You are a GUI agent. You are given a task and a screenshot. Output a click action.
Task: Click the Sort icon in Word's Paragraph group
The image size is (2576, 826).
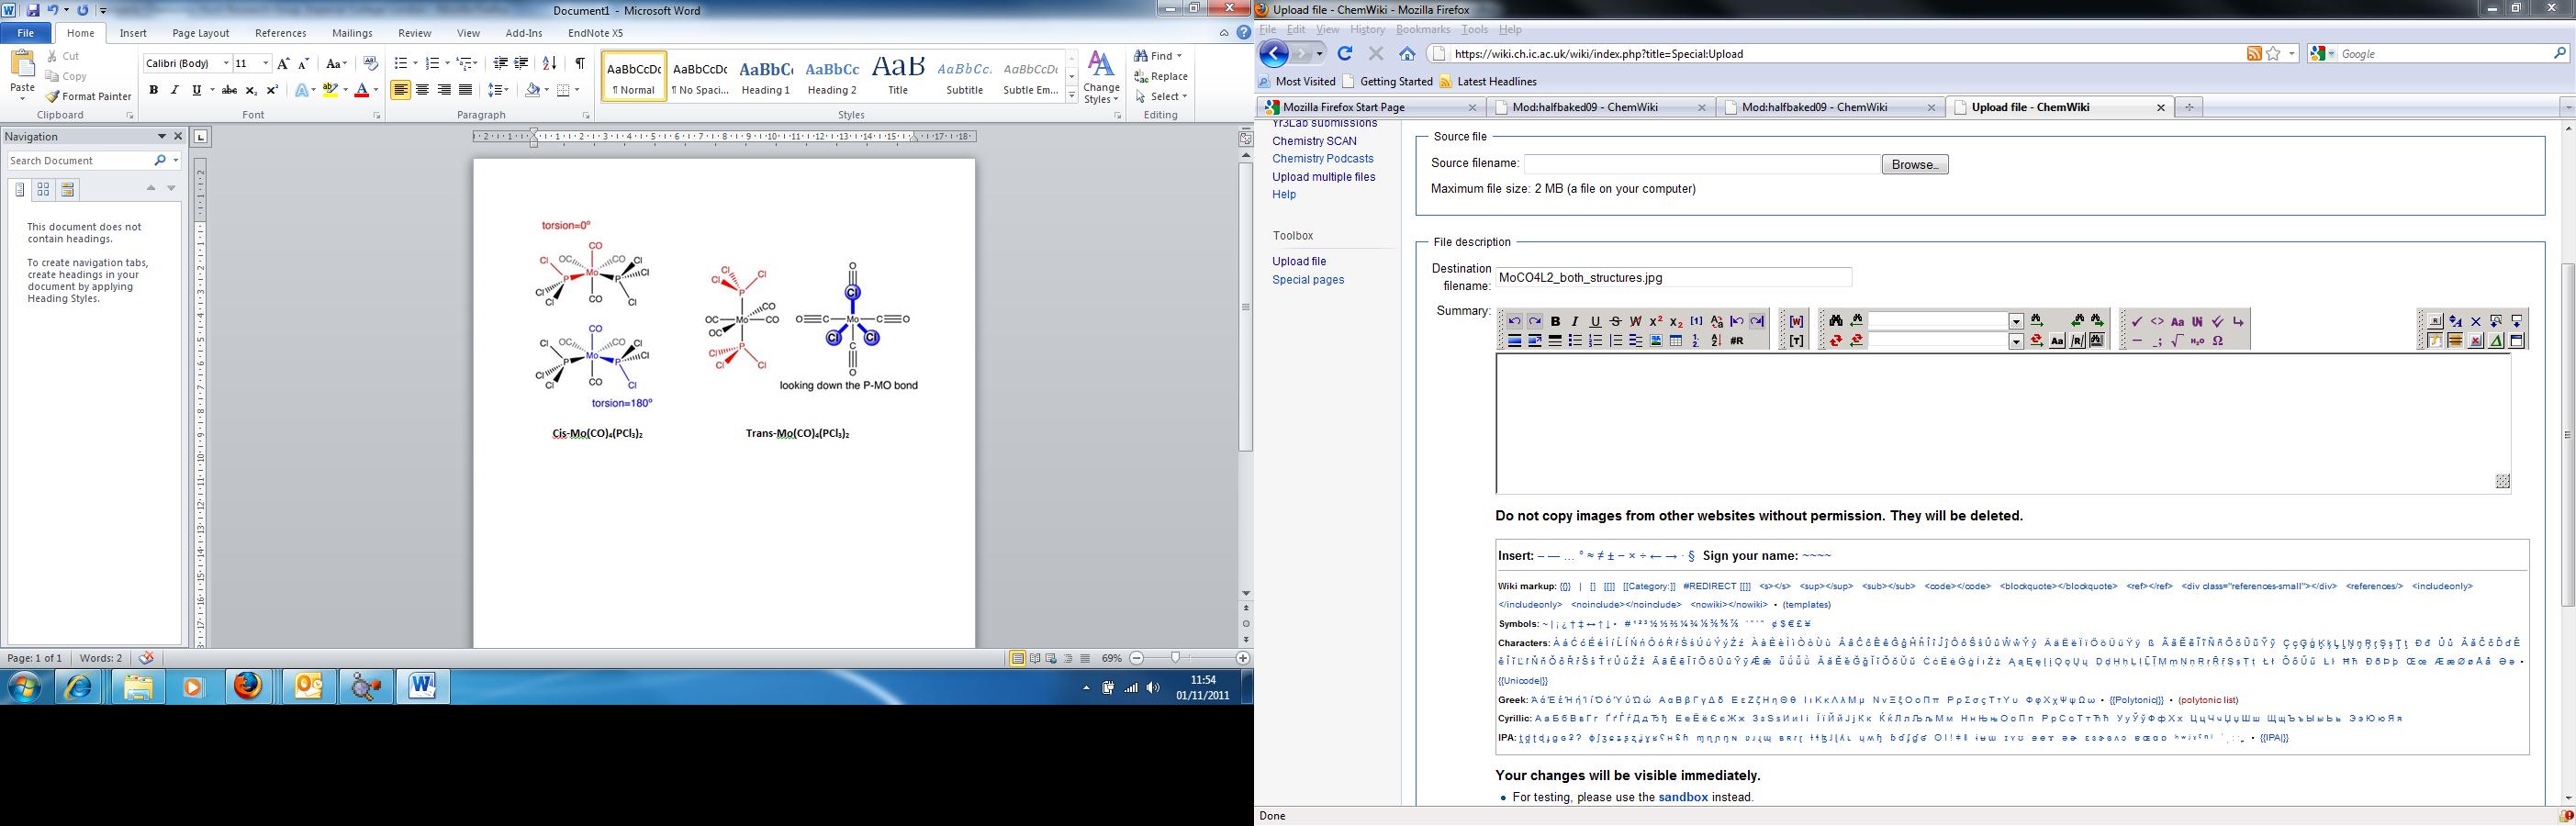[549, 63]
